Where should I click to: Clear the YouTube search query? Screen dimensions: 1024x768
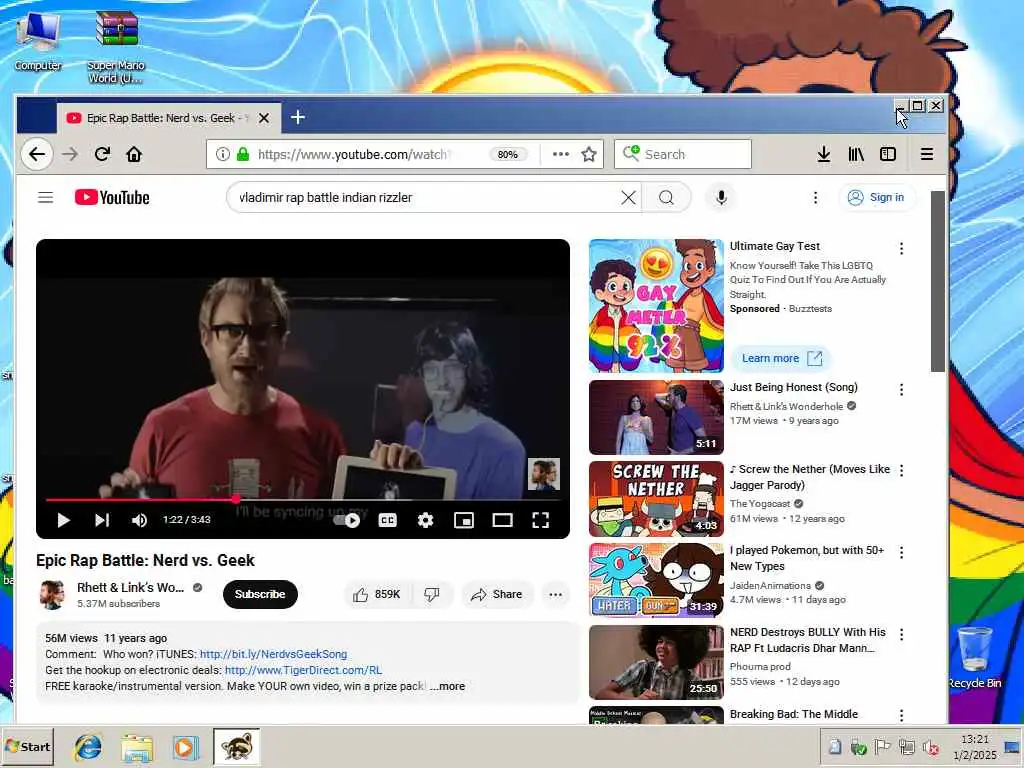628,197
